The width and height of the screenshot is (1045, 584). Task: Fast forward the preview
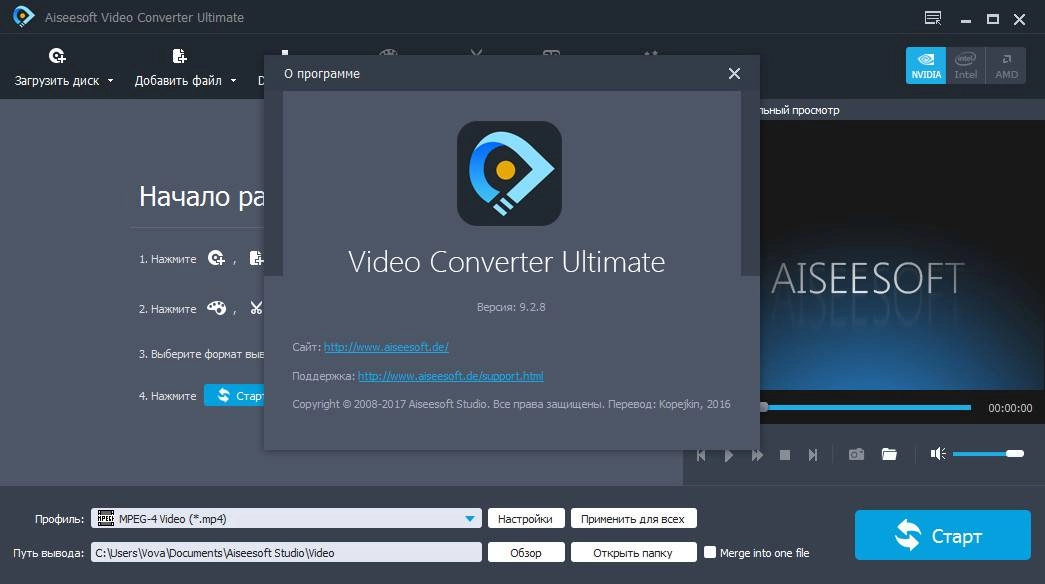tap(757, 455)
